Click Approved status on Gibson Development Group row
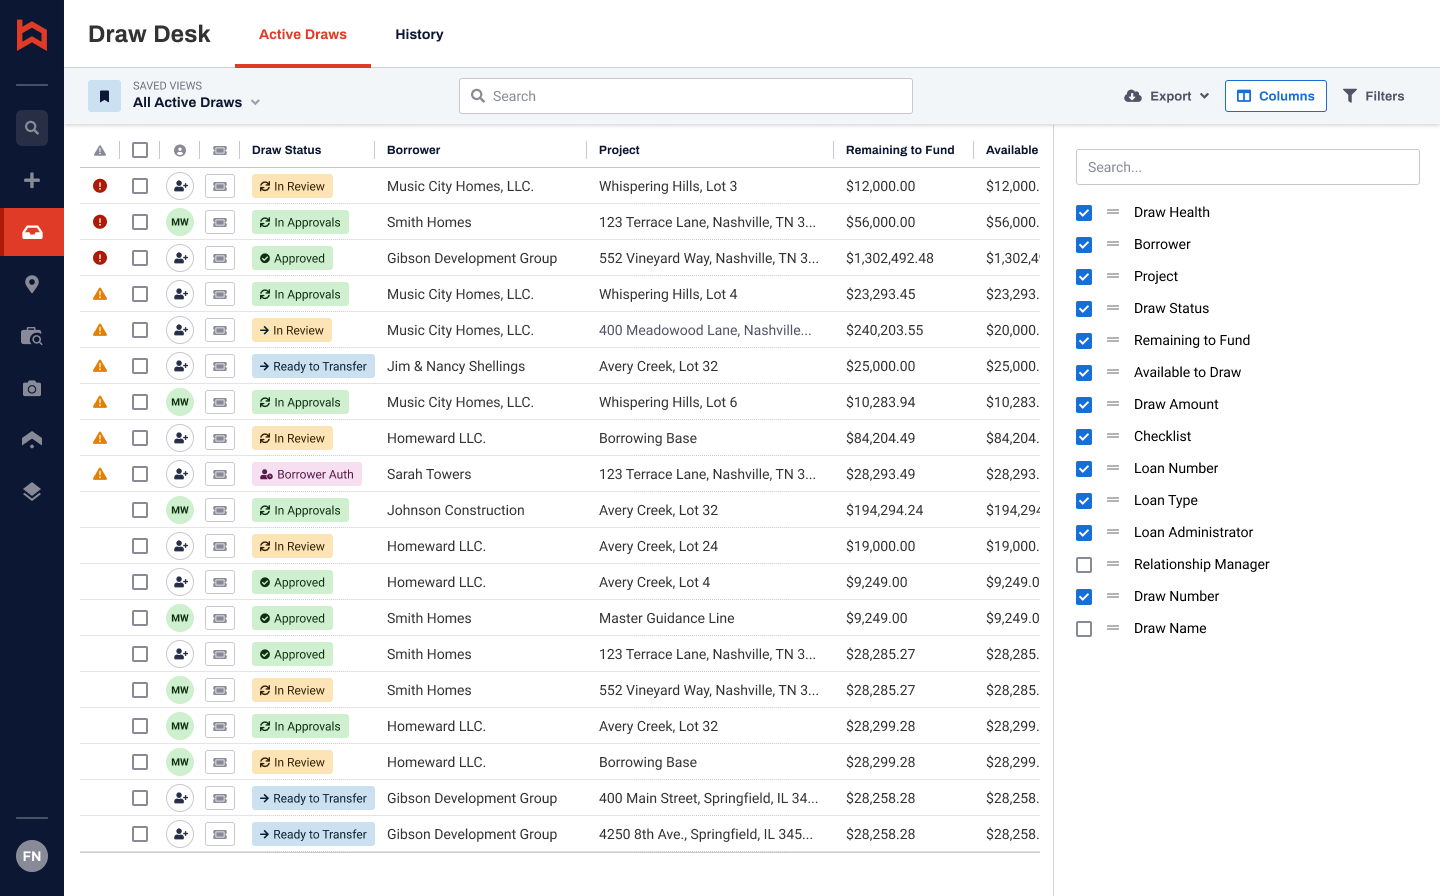Viewport: 1440px width, 896px height. pyautogui.click(x=292, y=258)
